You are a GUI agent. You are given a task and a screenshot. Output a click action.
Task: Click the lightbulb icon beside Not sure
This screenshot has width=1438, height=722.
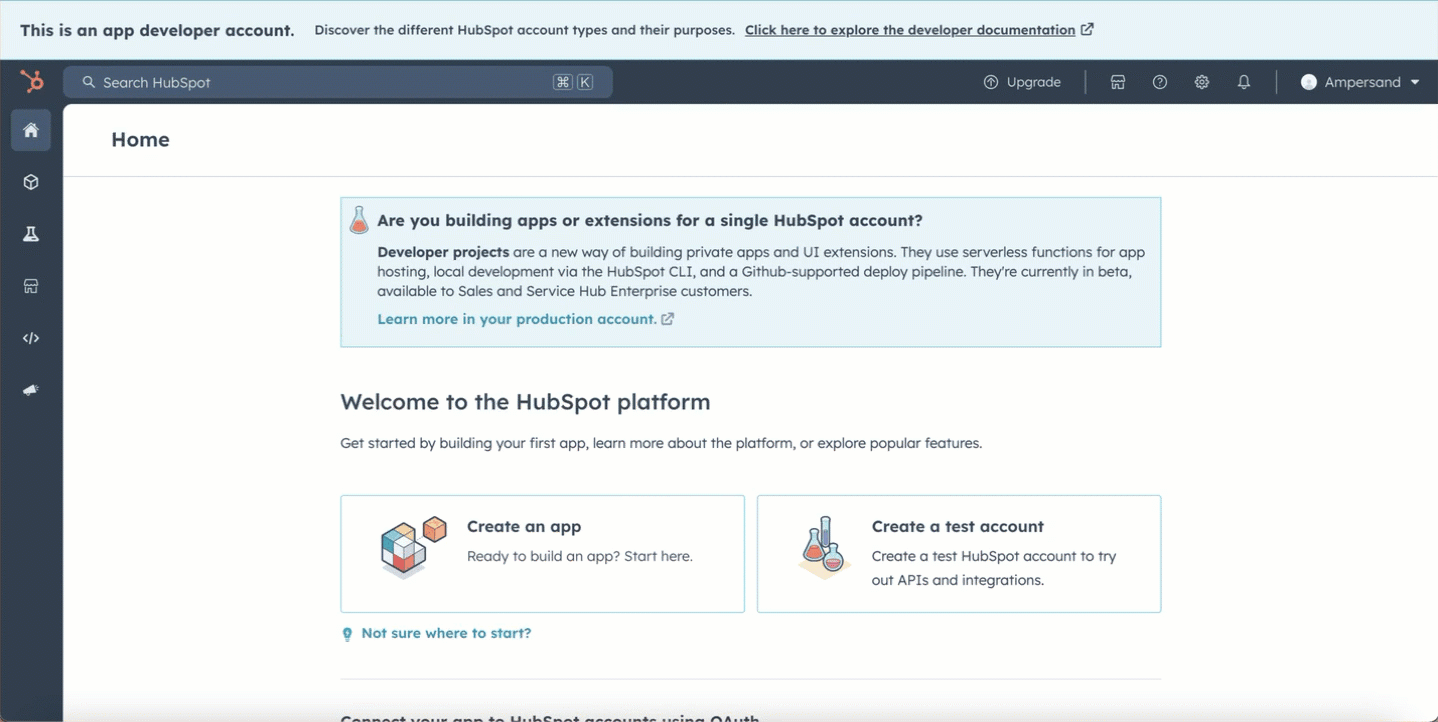point(347,634)
